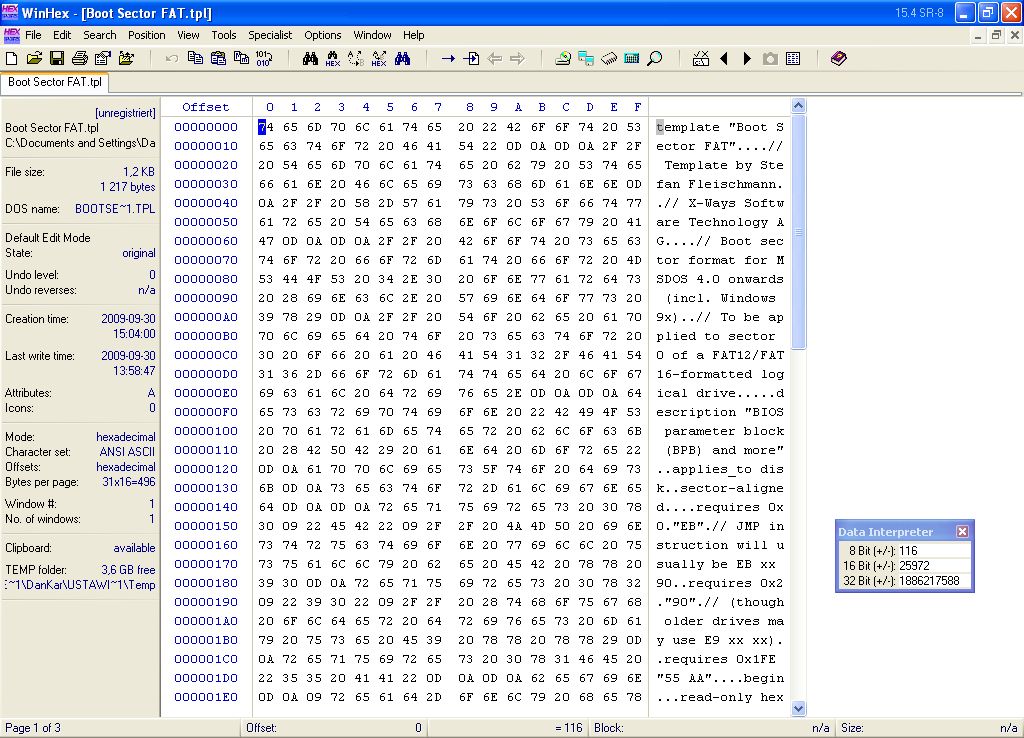Click the hex view scroll down arrow
The height and width of the screenshot is (738, 1024).
[x=798, y=708]
